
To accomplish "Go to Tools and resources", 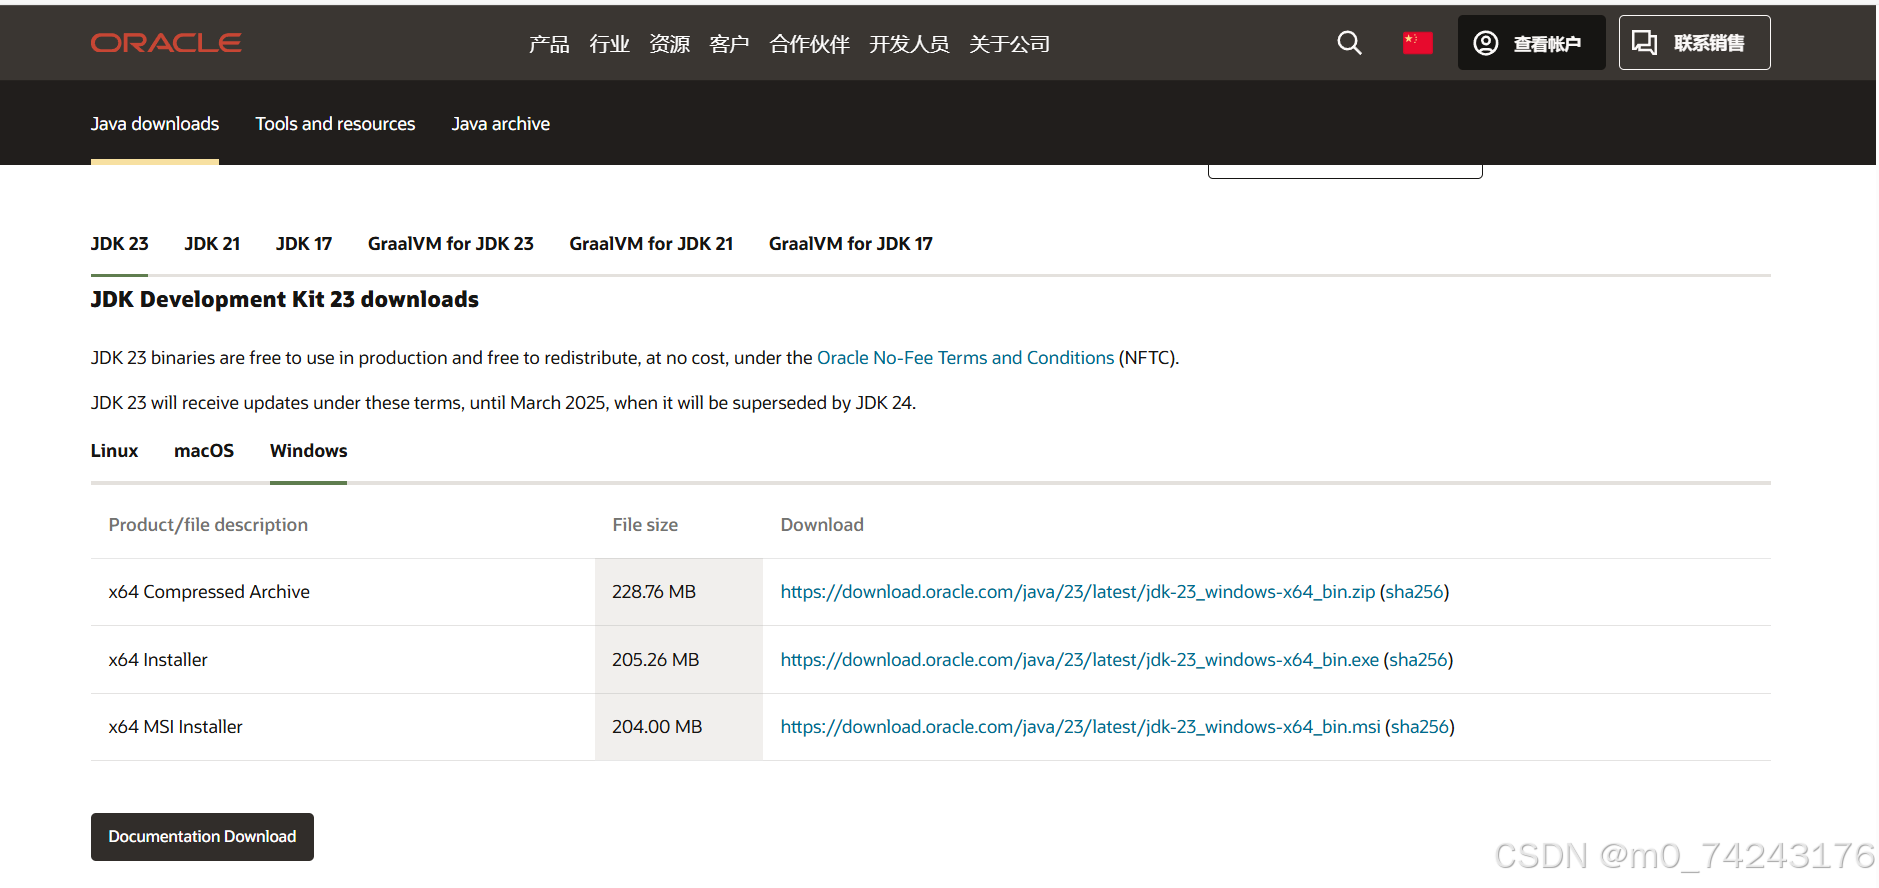I will point(335,124).
